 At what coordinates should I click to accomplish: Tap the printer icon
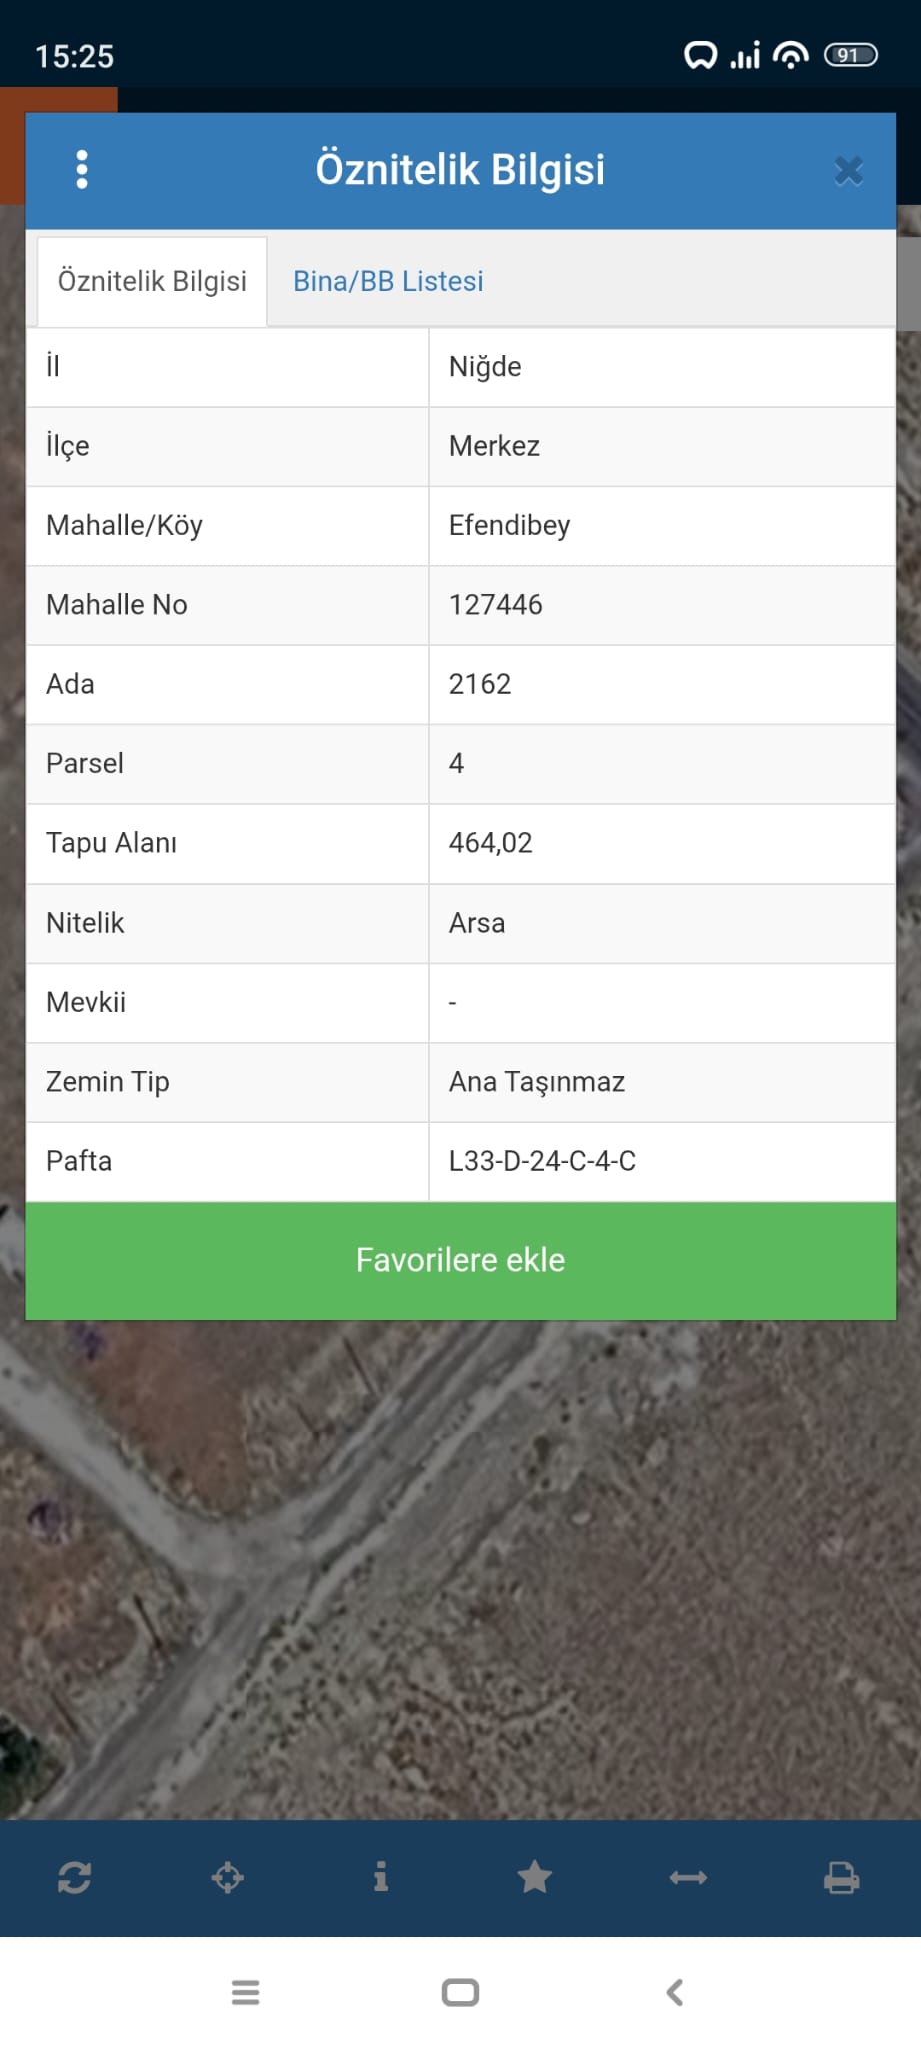(841, 1877)
